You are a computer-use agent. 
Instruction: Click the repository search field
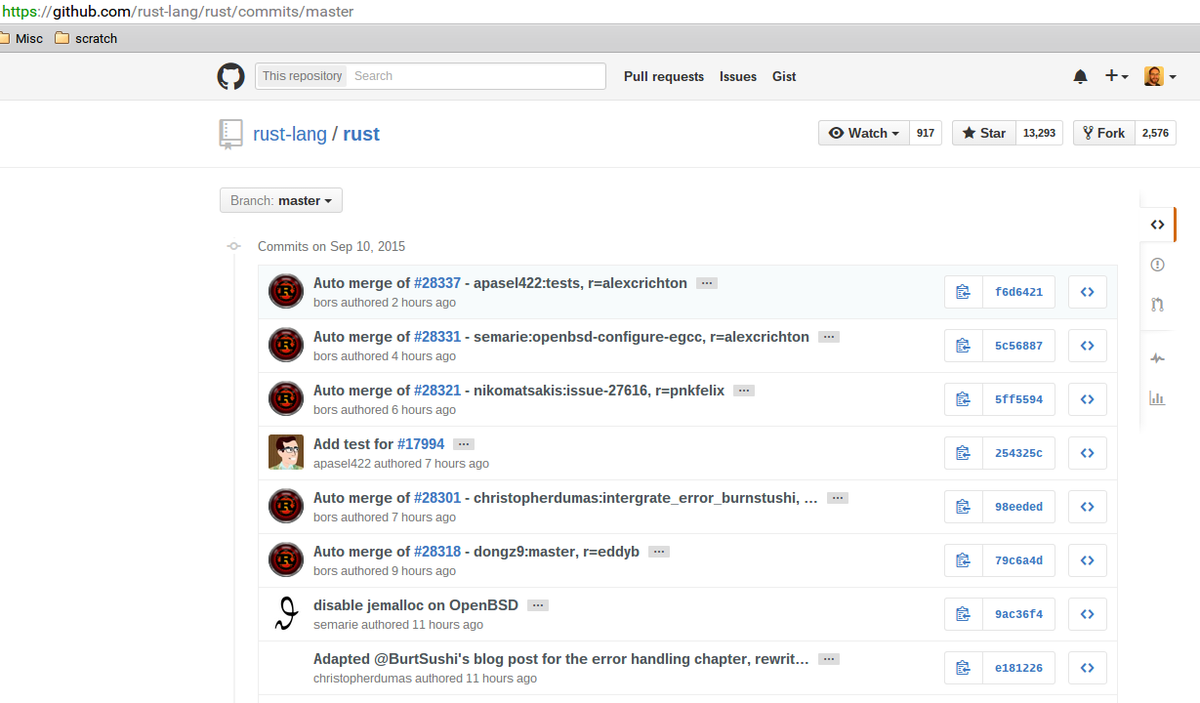(478, 76)
